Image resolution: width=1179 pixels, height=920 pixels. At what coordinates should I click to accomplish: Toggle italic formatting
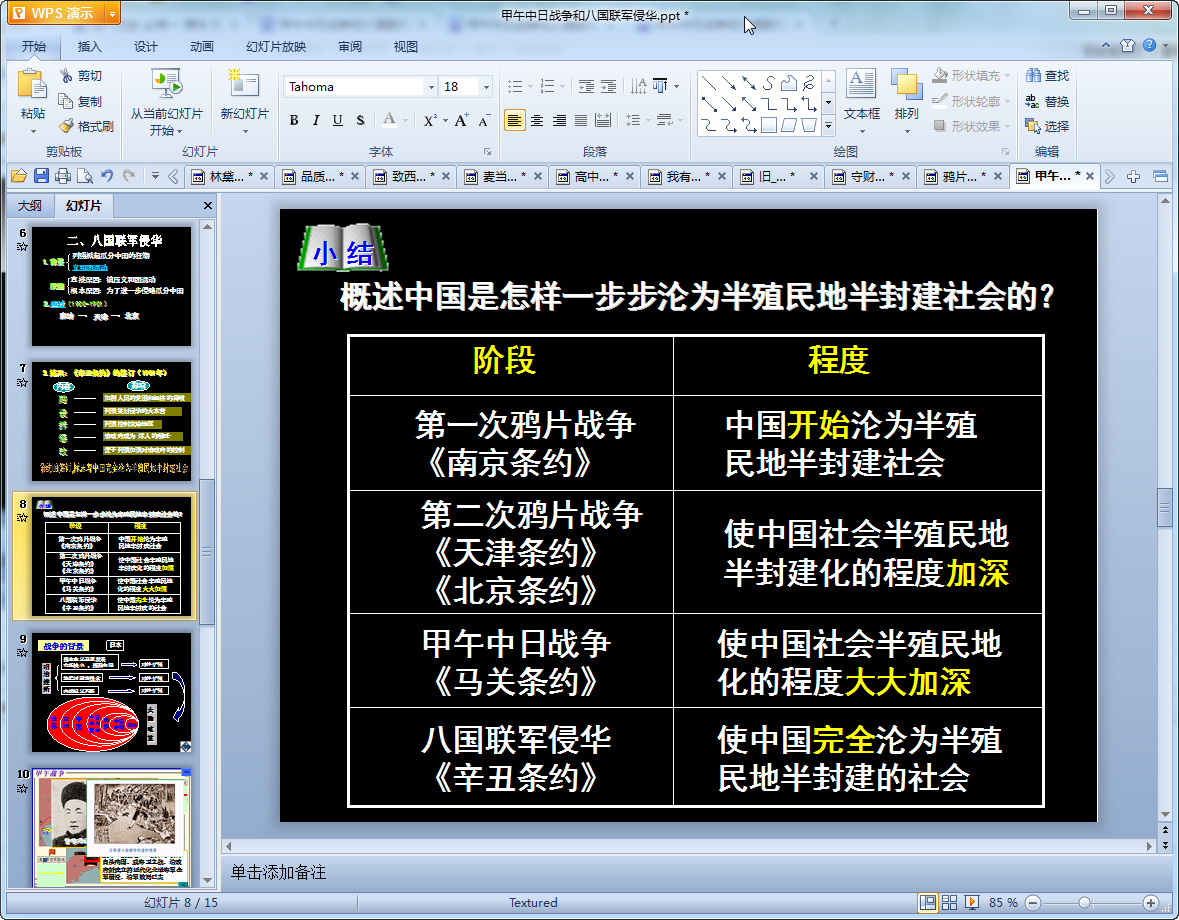(316, 120)
